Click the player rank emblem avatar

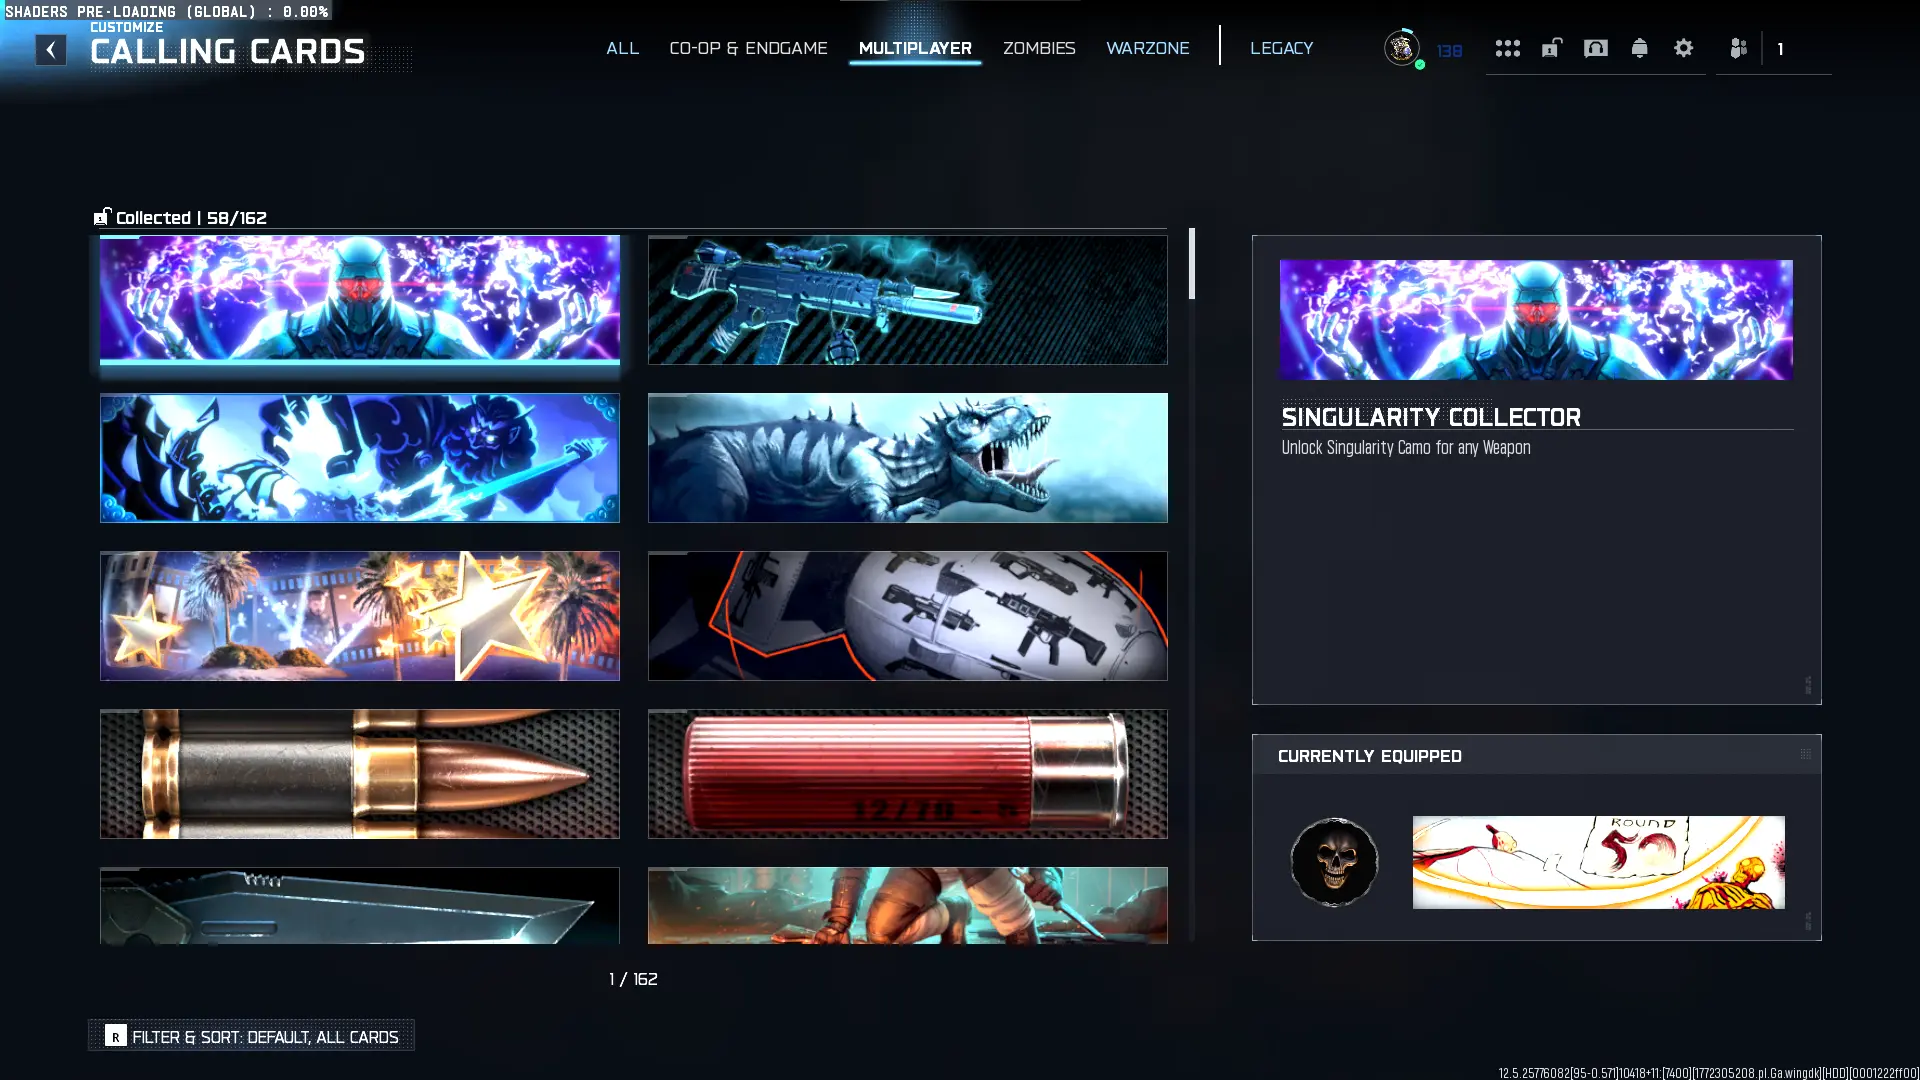click(x=1401, y=48)
